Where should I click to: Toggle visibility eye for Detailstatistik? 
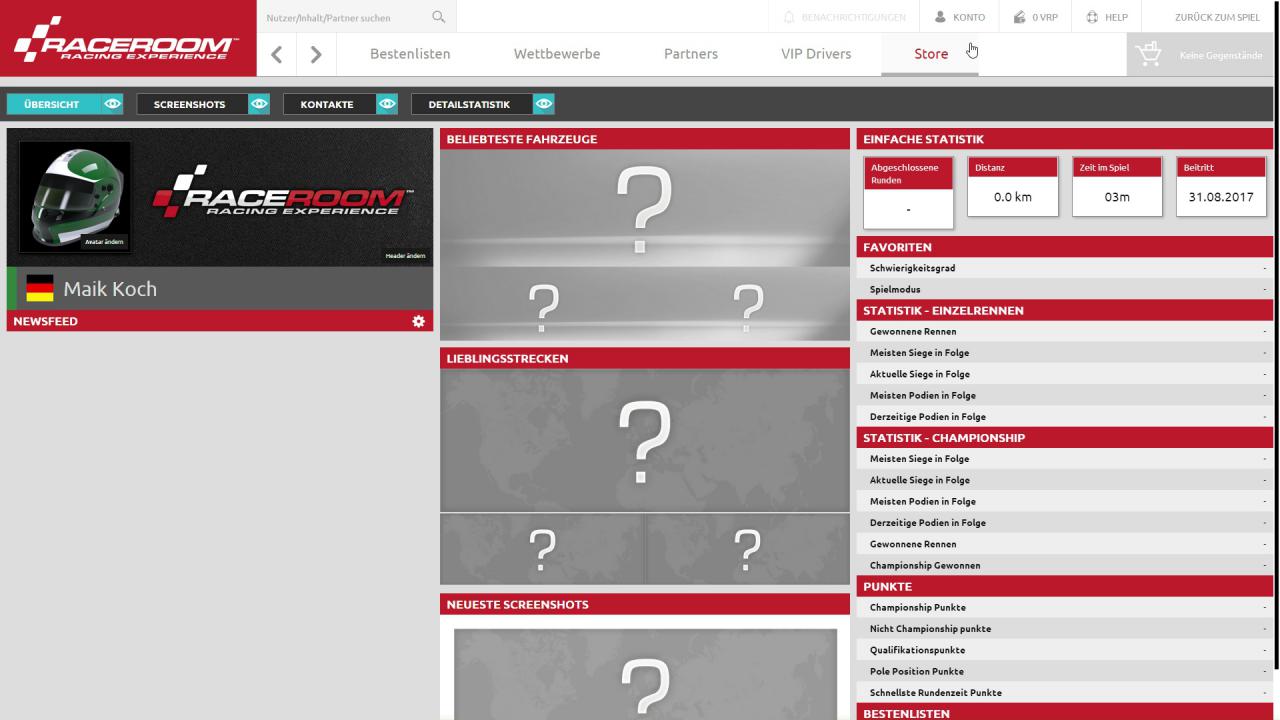pyautogui.click(x=543, y=104)
